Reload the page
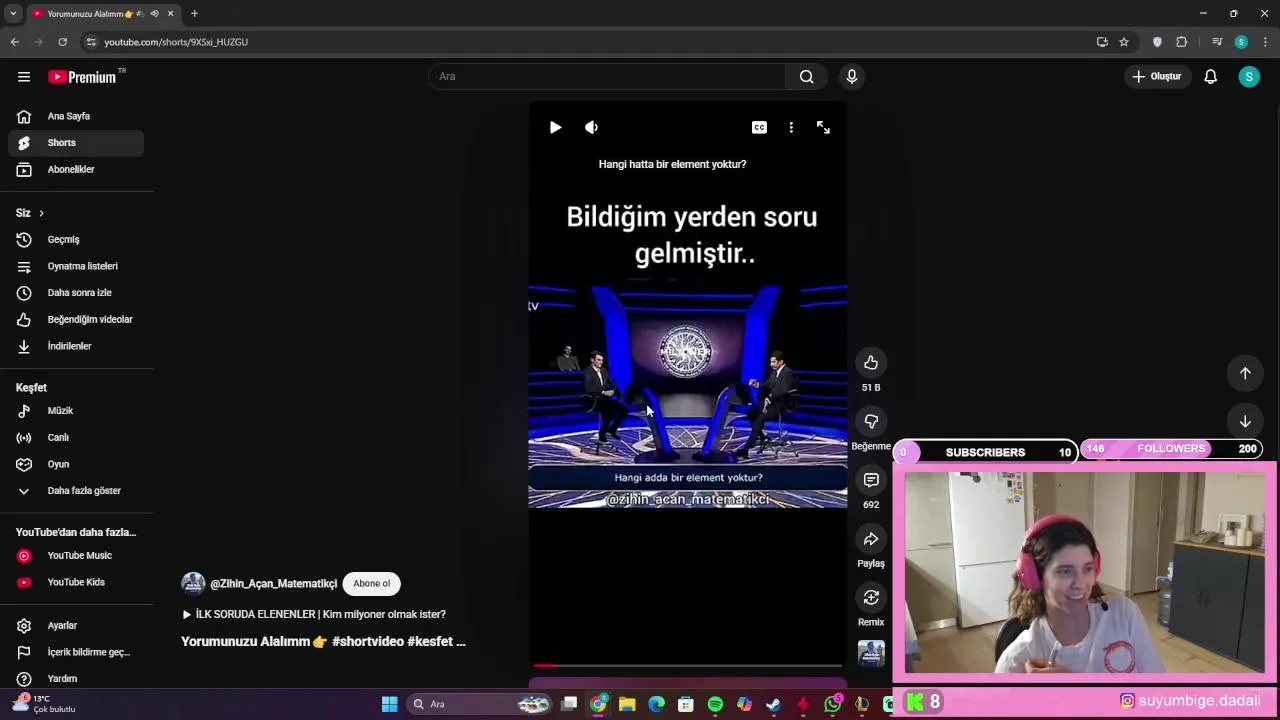This screenshot has width=1280, height=720. 62,42
